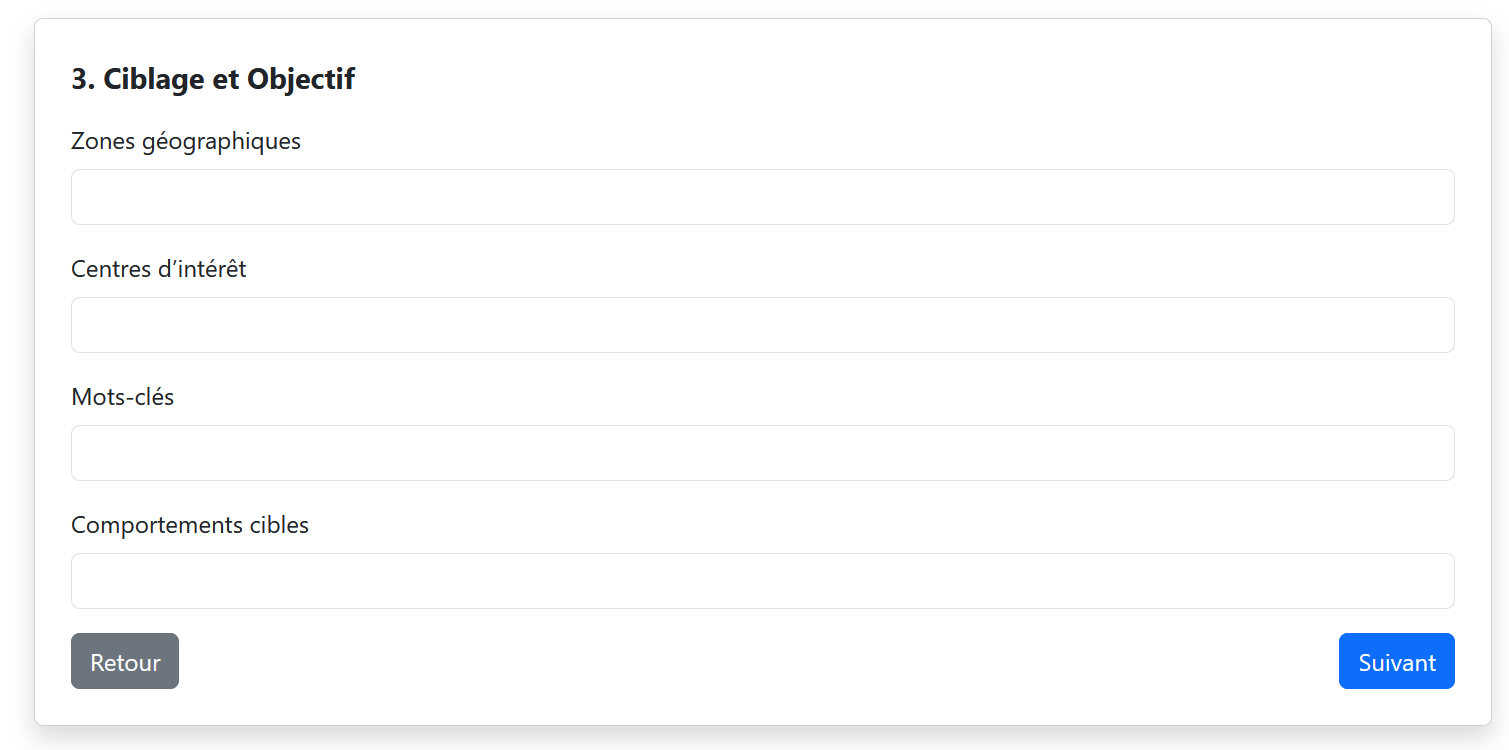Click the blue Suivant navigation button

[1396, 661]
